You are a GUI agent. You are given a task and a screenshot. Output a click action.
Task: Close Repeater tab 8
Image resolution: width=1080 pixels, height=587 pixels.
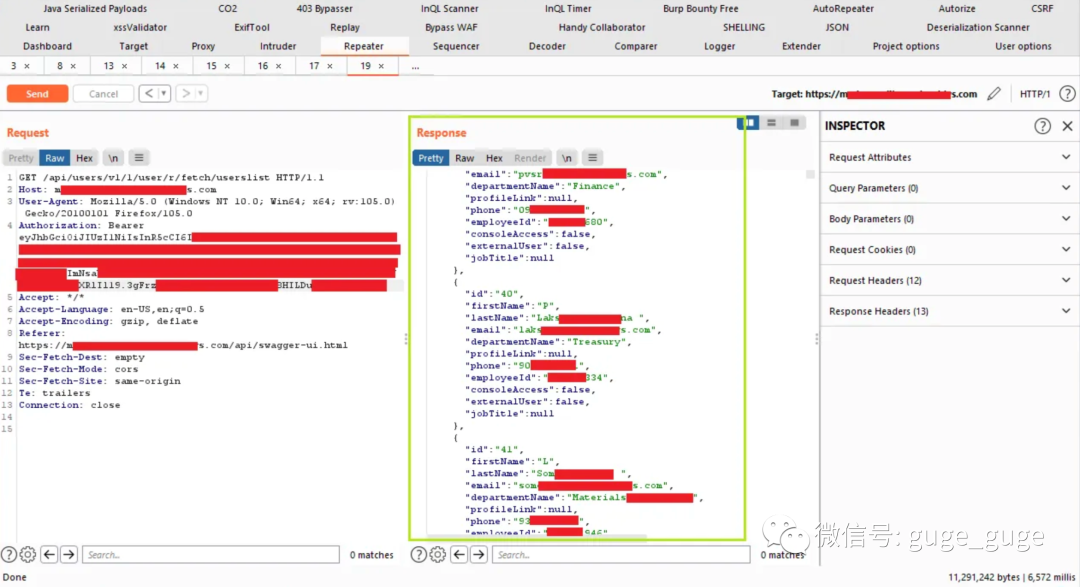(73, 66)
